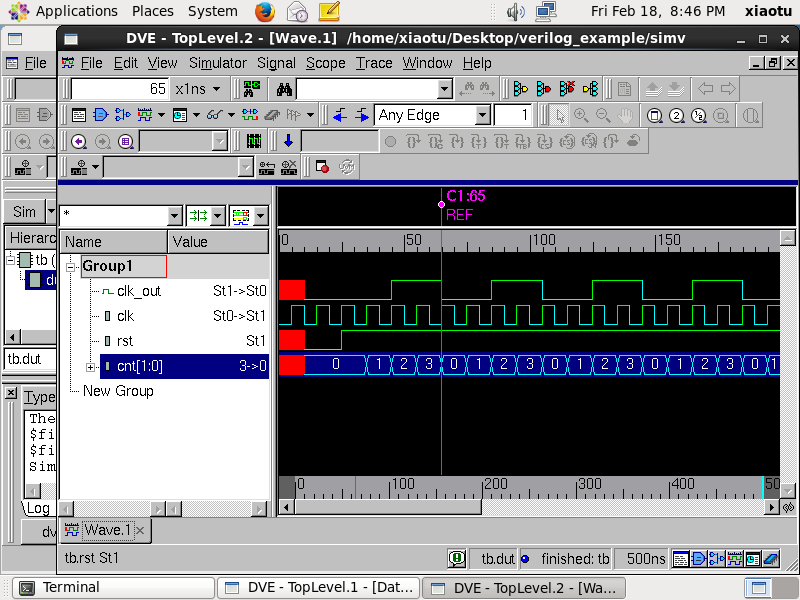Click the C1 cursor marker handle

coord(441,205)
